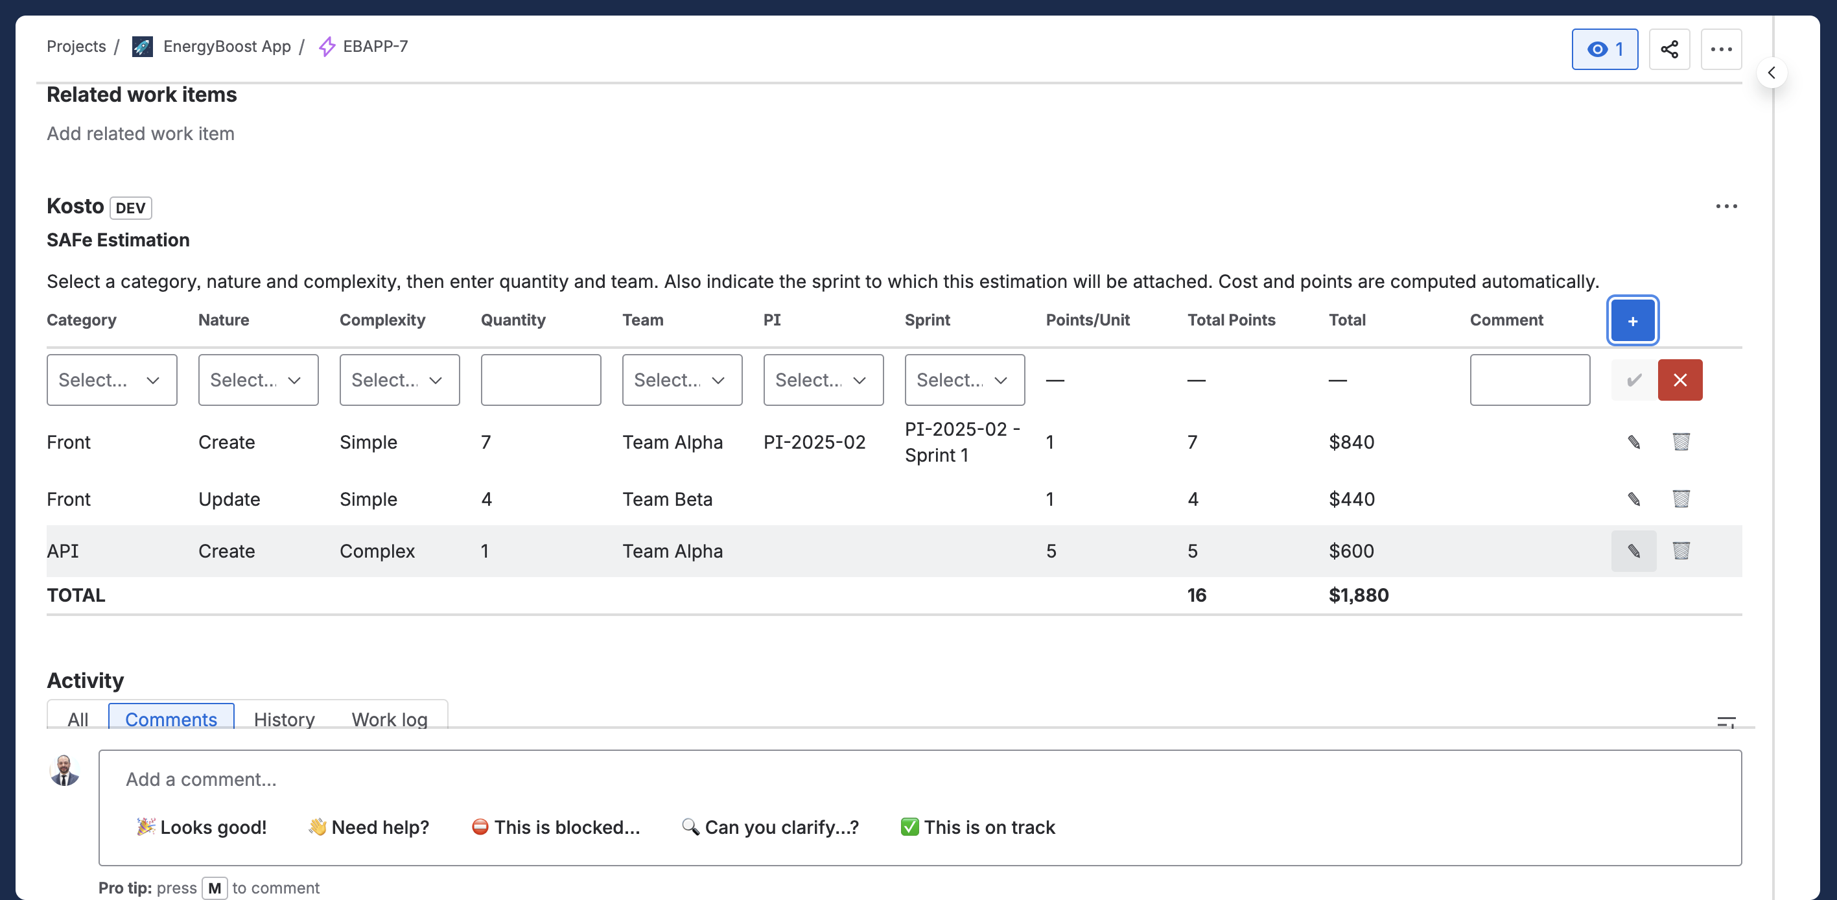Open the Sprint select dropdown

tap(963, 380)
